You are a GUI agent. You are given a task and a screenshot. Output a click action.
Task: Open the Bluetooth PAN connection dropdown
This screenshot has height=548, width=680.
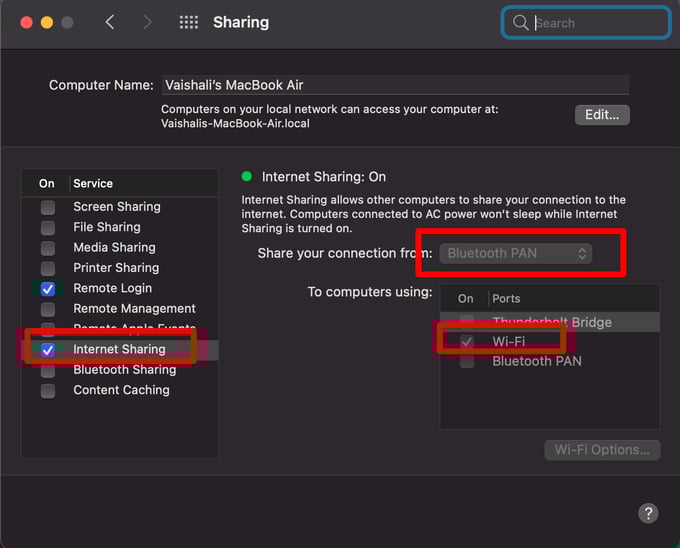pos(516,253)
